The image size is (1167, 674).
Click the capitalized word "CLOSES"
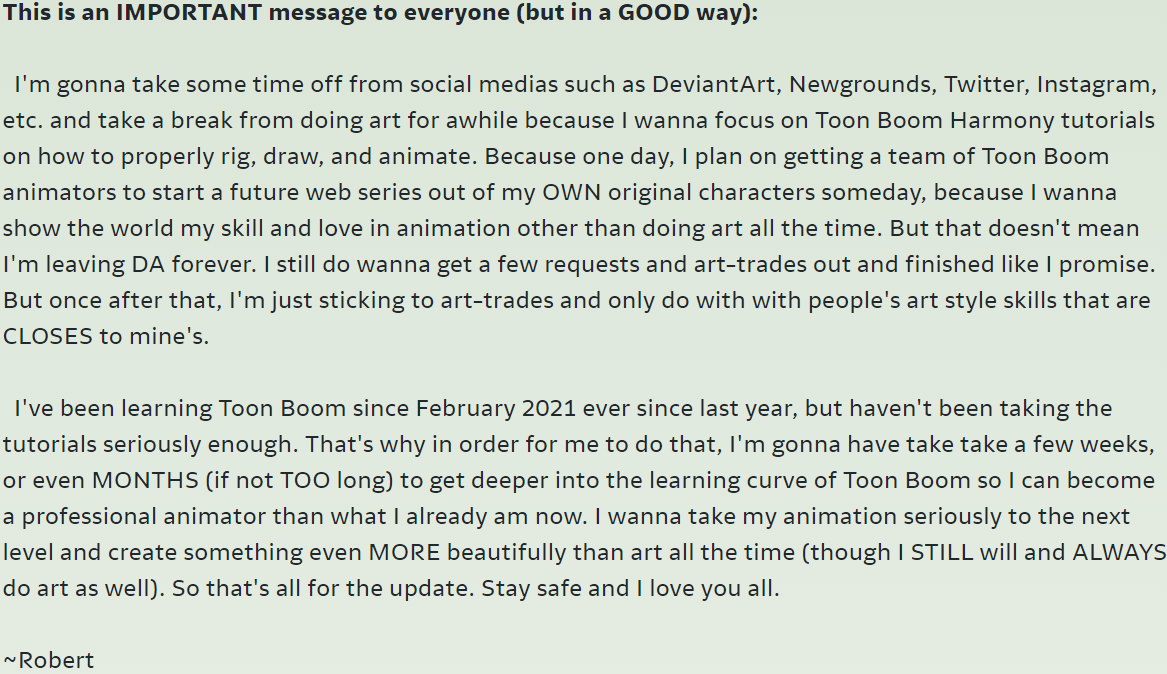click(47, 336)
